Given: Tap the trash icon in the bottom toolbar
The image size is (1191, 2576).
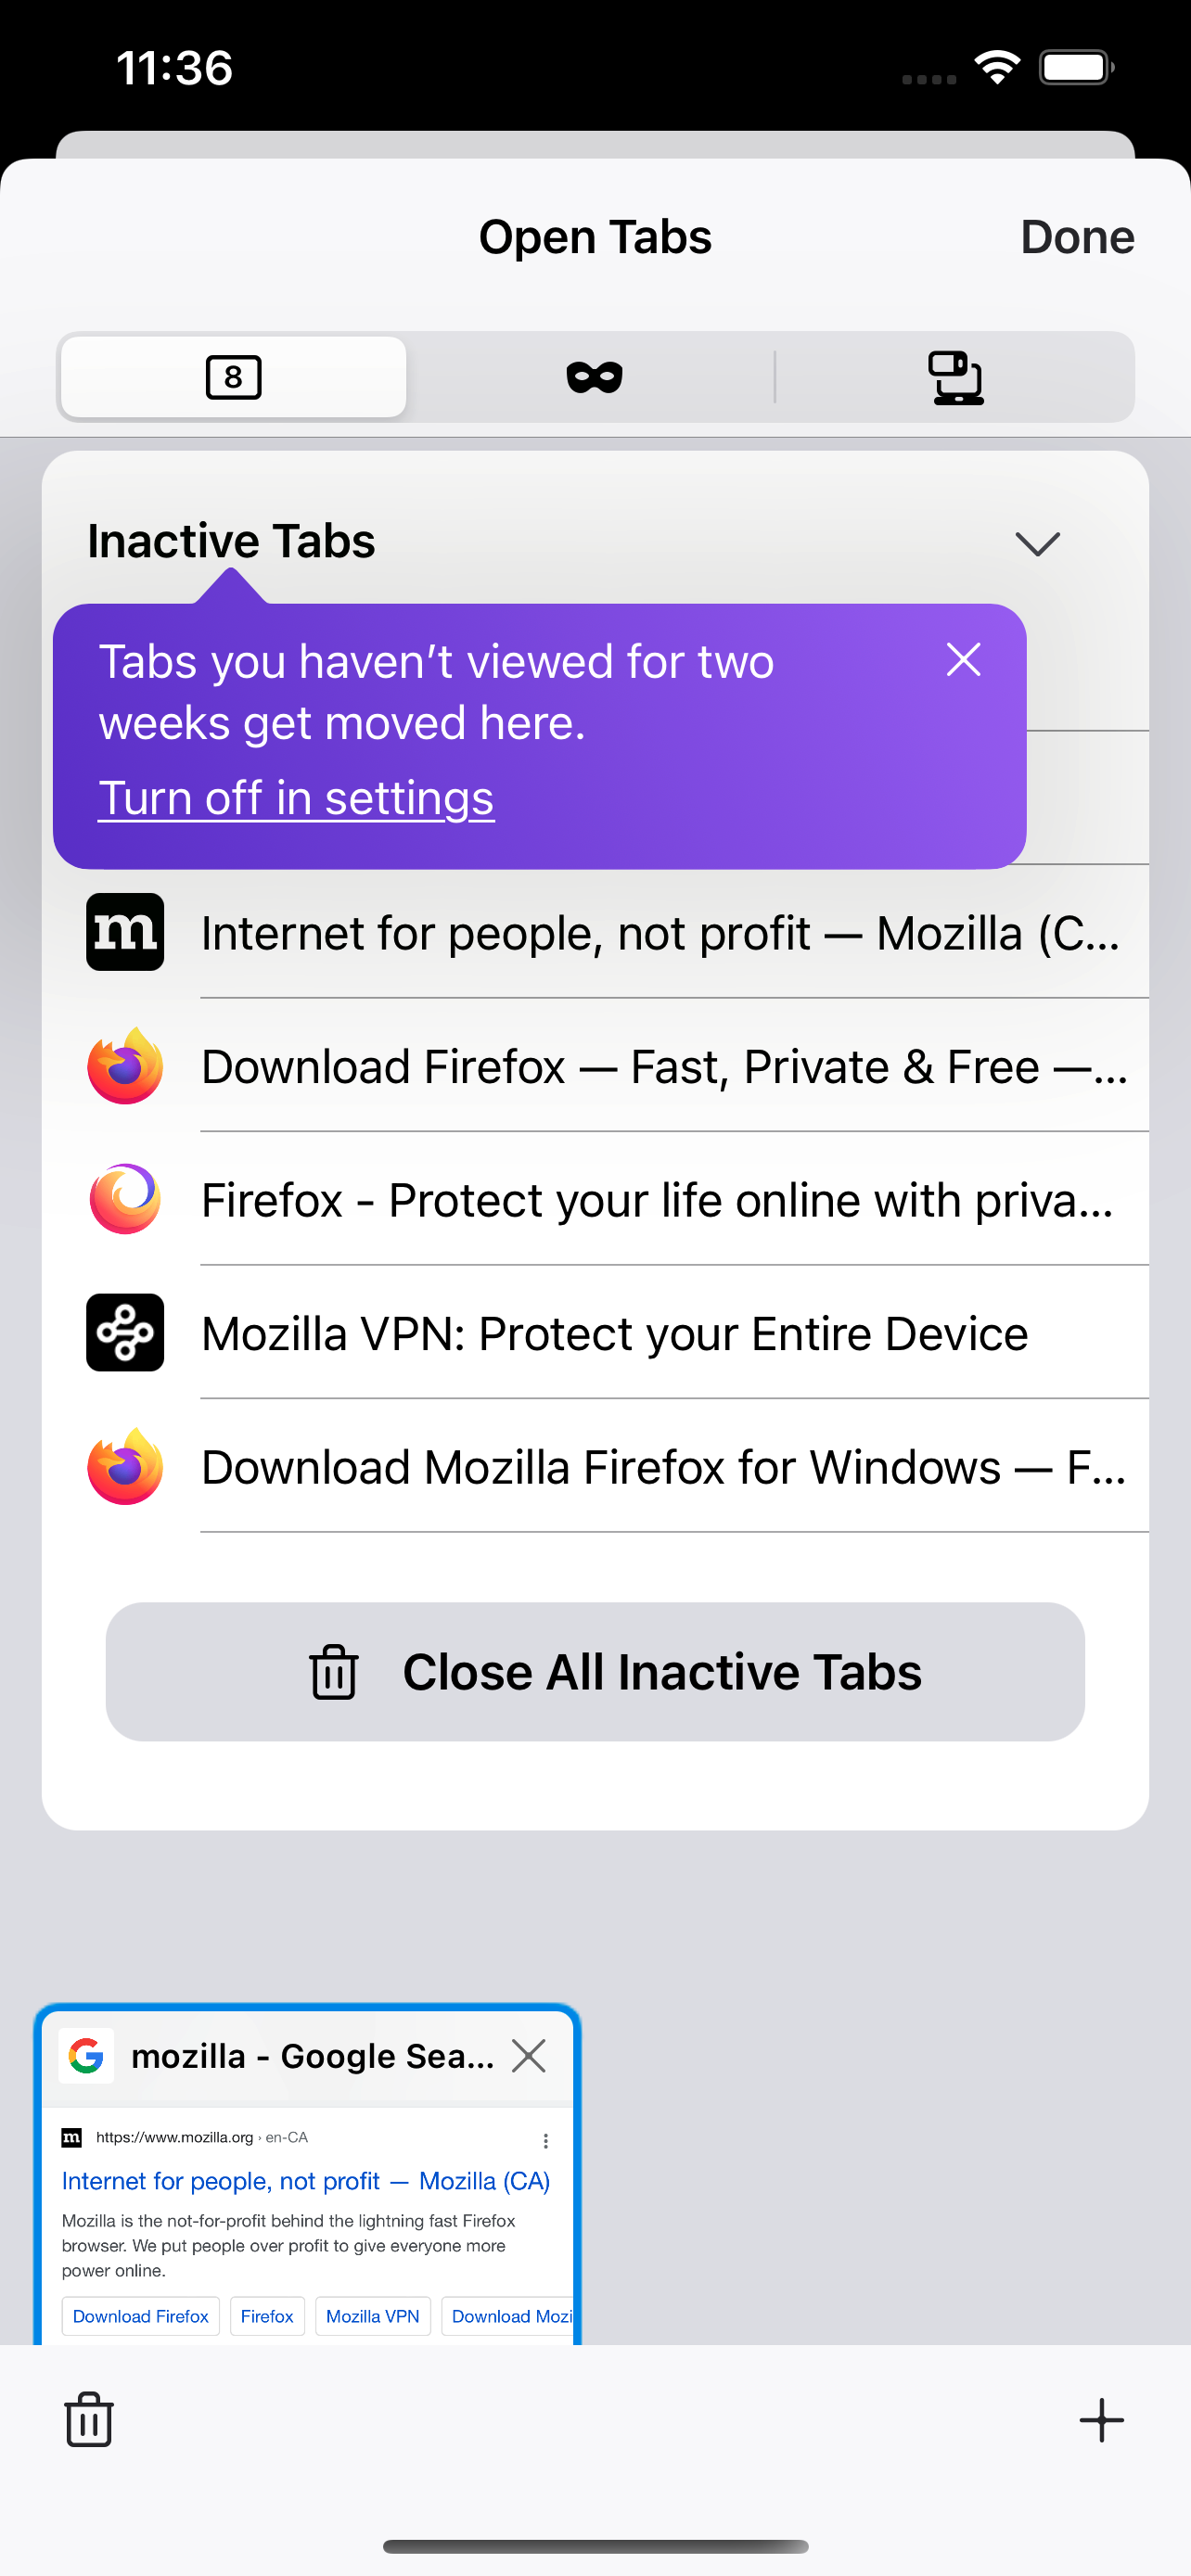Looking at the screenshot, I should [89, 2419].
